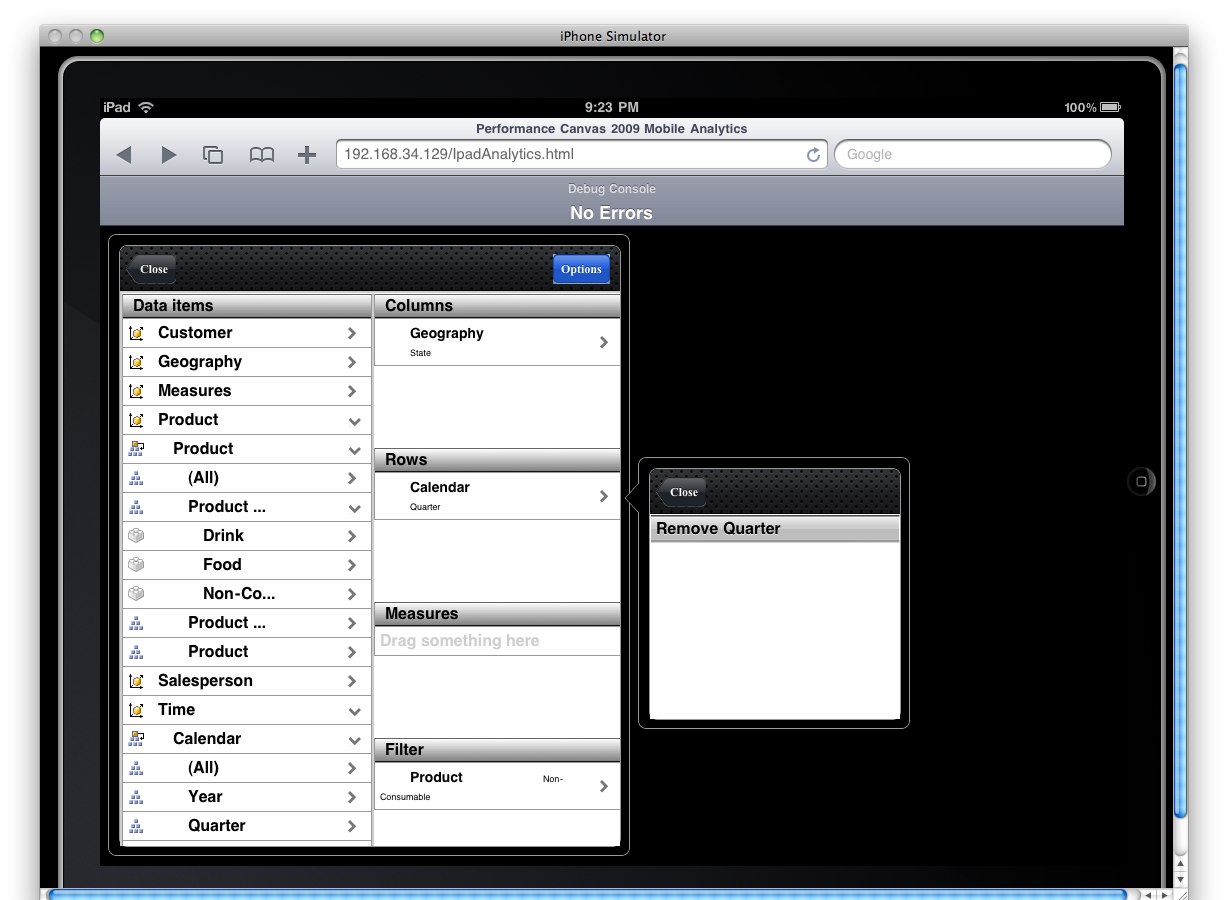Click the Rows section header
Viewport: 1228px width, 900px height.
[x=497, y=460]
